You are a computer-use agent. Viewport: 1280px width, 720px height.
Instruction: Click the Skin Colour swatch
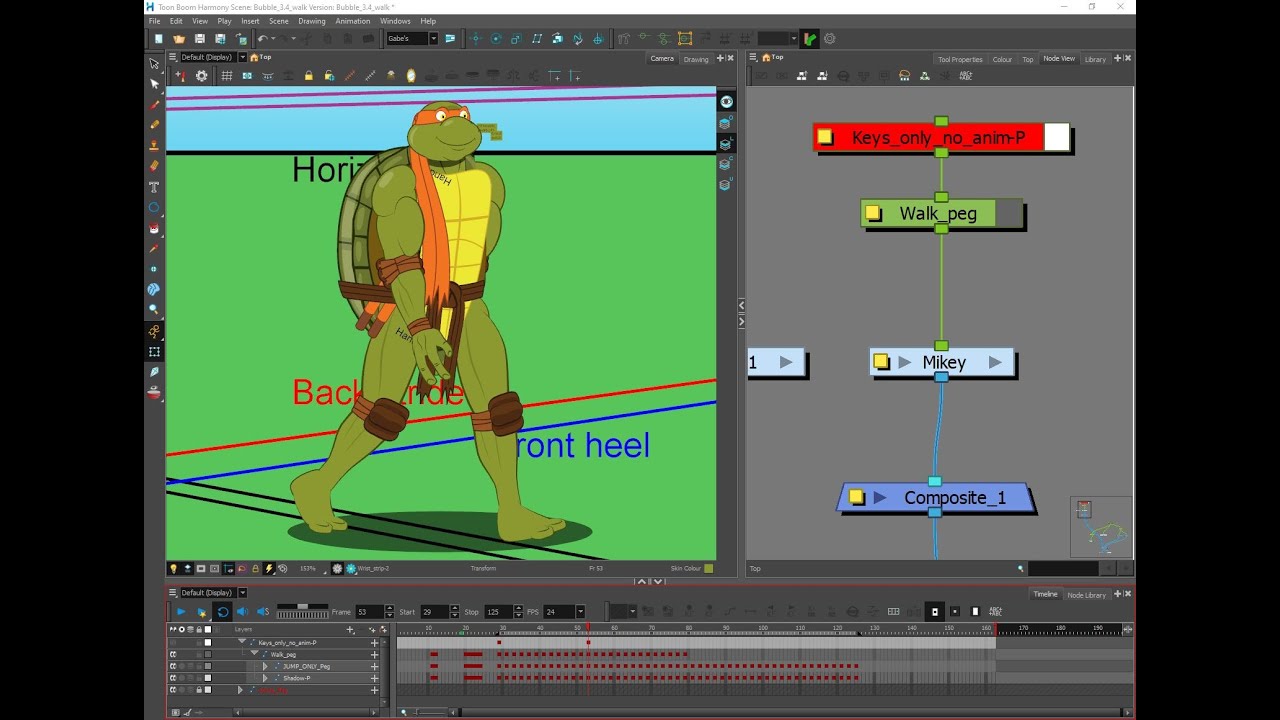[708, 568]
